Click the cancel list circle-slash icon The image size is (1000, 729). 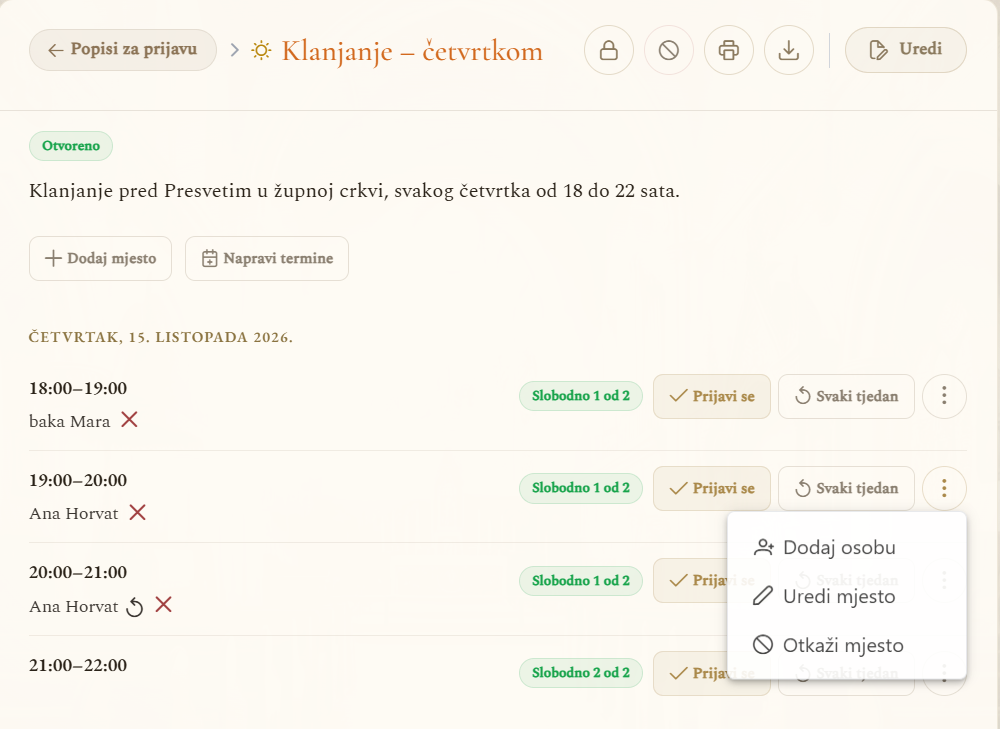coord(669,50)
